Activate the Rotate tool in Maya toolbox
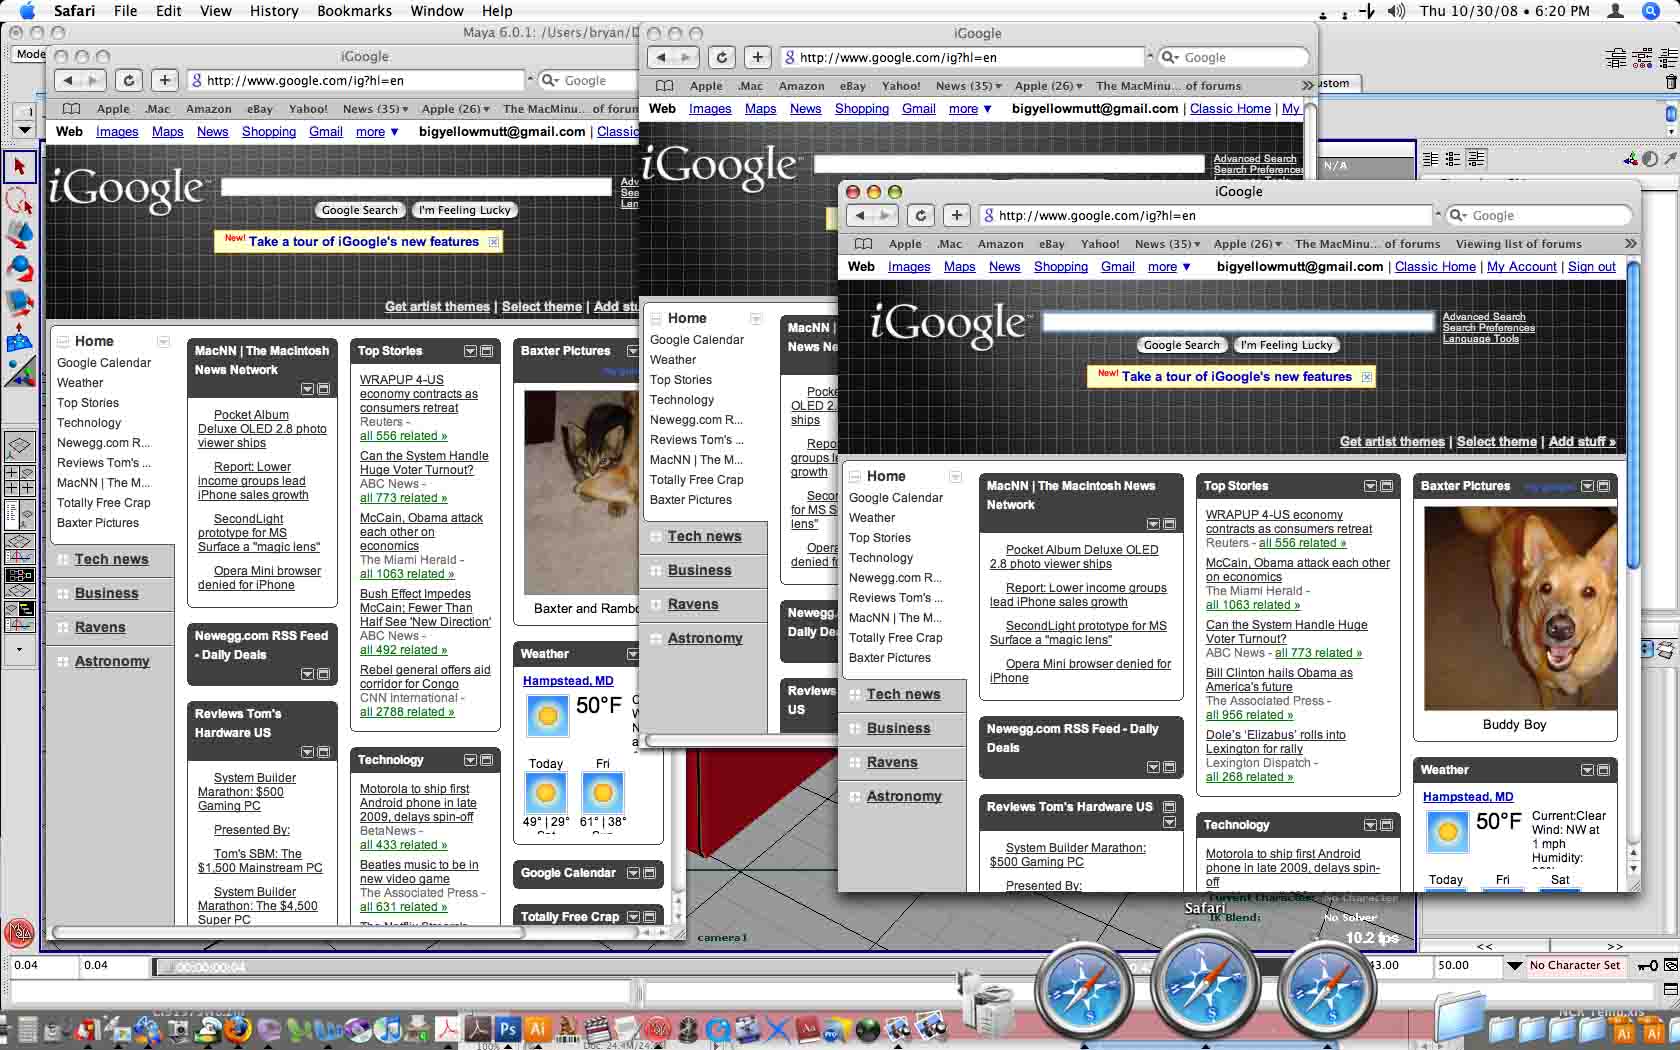1680x1050 pixels. 19,268
